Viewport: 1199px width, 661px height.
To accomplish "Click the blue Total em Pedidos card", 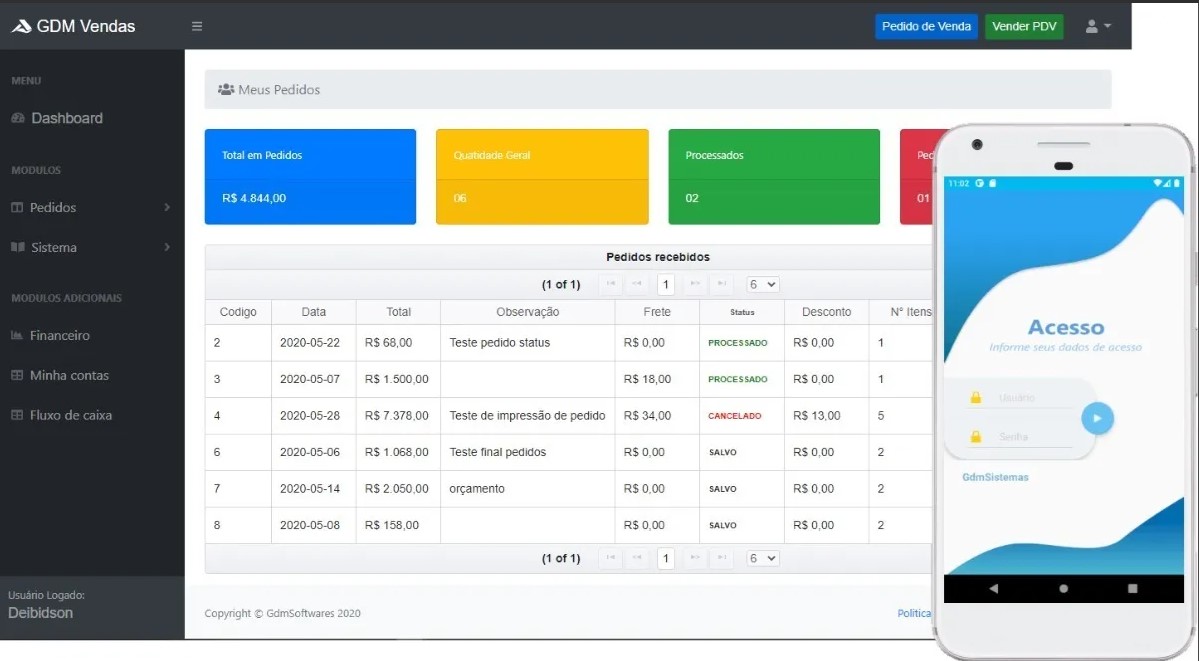I will tap(310, 176).
